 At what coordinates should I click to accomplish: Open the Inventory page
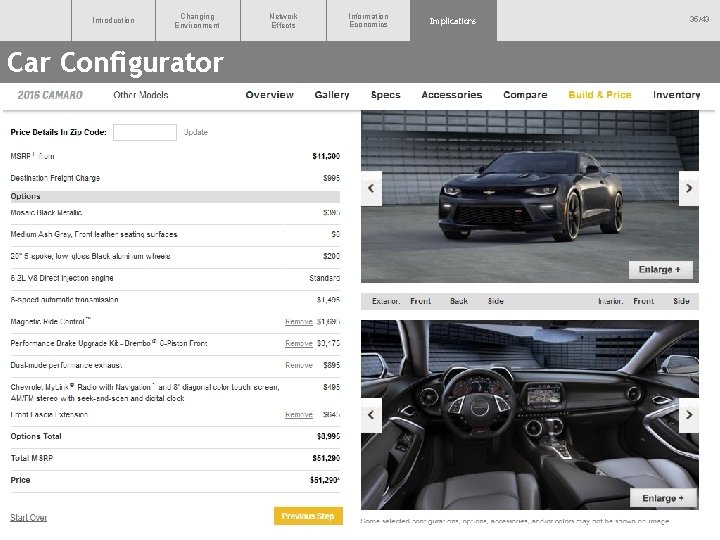[676, 95]
